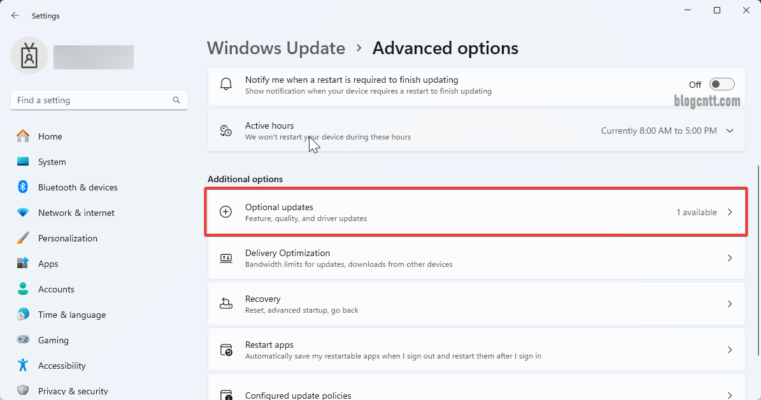Click the Time & language globe icon
Screen dimensions: 761x400
tap(22, 315)
